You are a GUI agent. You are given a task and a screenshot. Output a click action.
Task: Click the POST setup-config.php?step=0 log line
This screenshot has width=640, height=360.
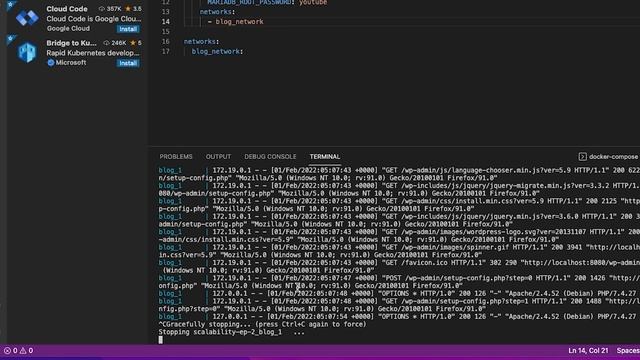pos(399,278)
